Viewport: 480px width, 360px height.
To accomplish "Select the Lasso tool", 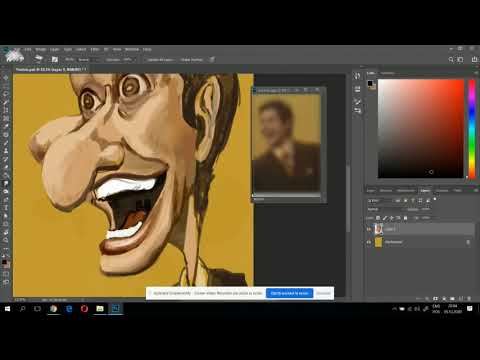I will (x=6, y=94).
